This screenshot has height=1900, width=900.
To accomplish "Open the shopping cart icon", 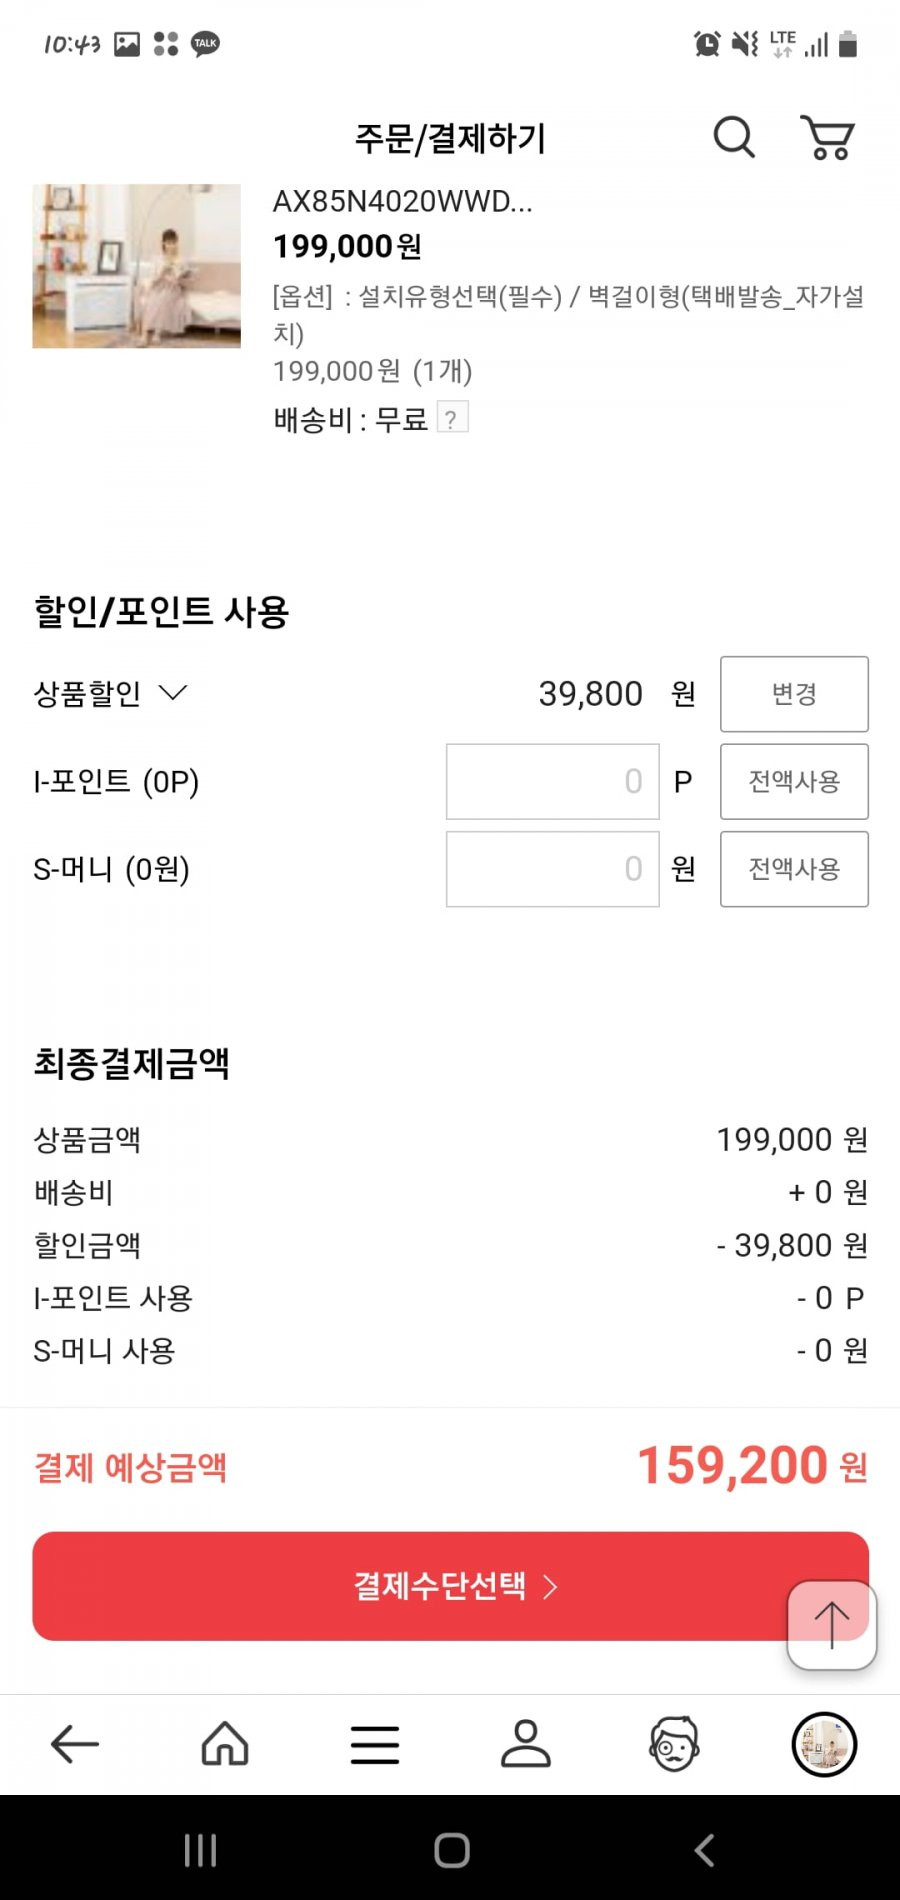I will pos(827,137).
